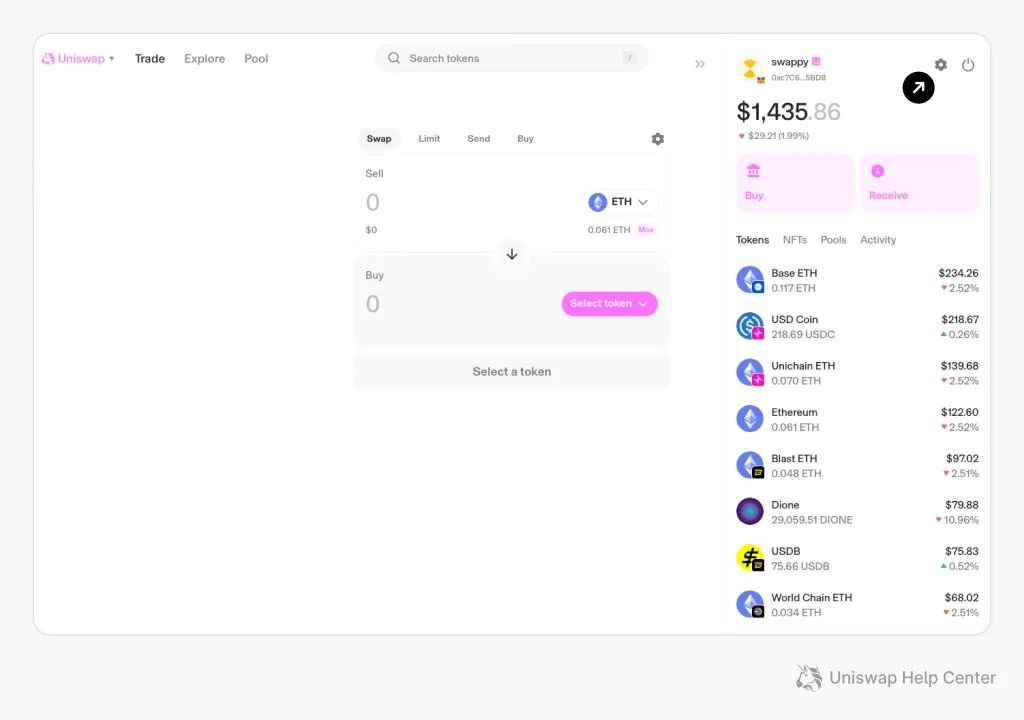Click the 0.061 ETH balance under Sell
Viewport: 1024px width, 720px height.
pyautogui.click(x=609, y=230)
